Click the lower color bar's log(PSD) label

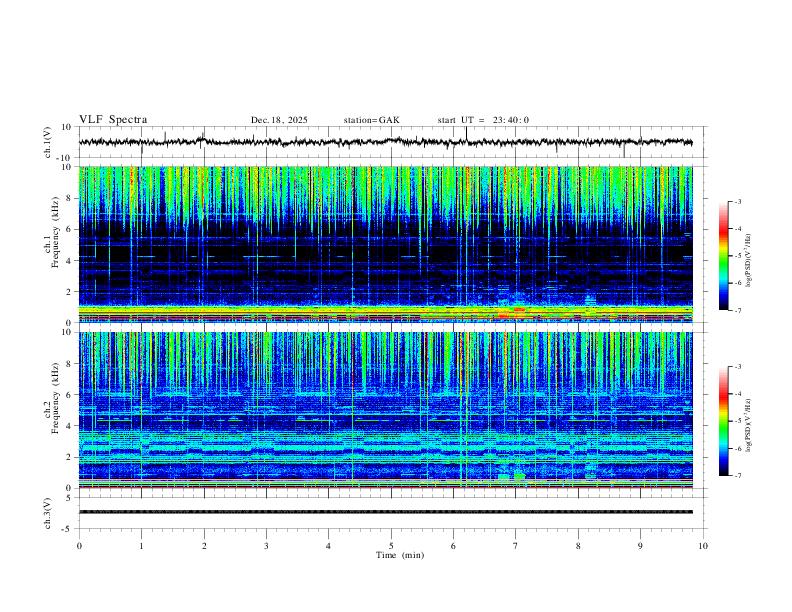tap(748, 426)
